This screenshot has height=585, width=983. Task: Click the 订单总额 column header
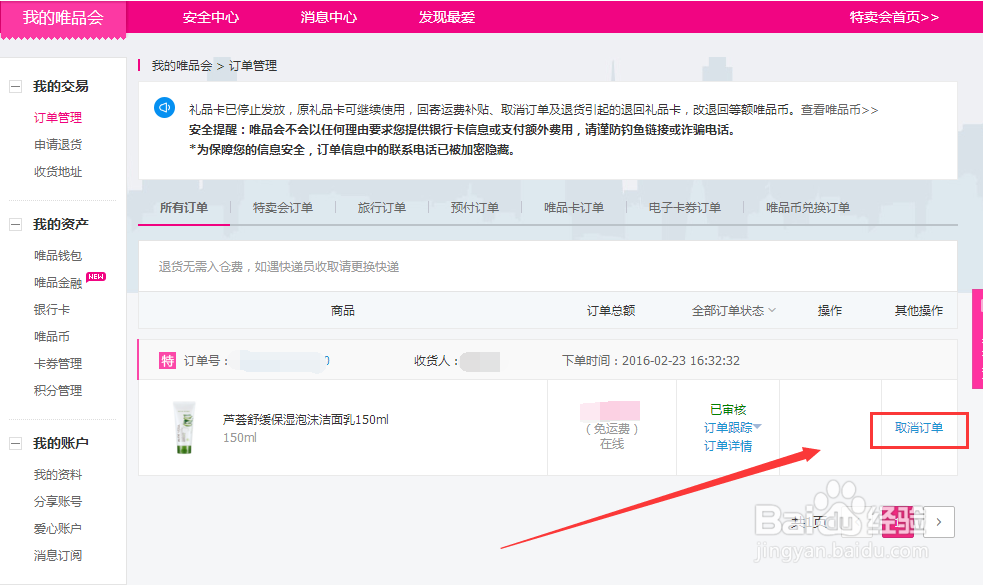coord(611,310)
